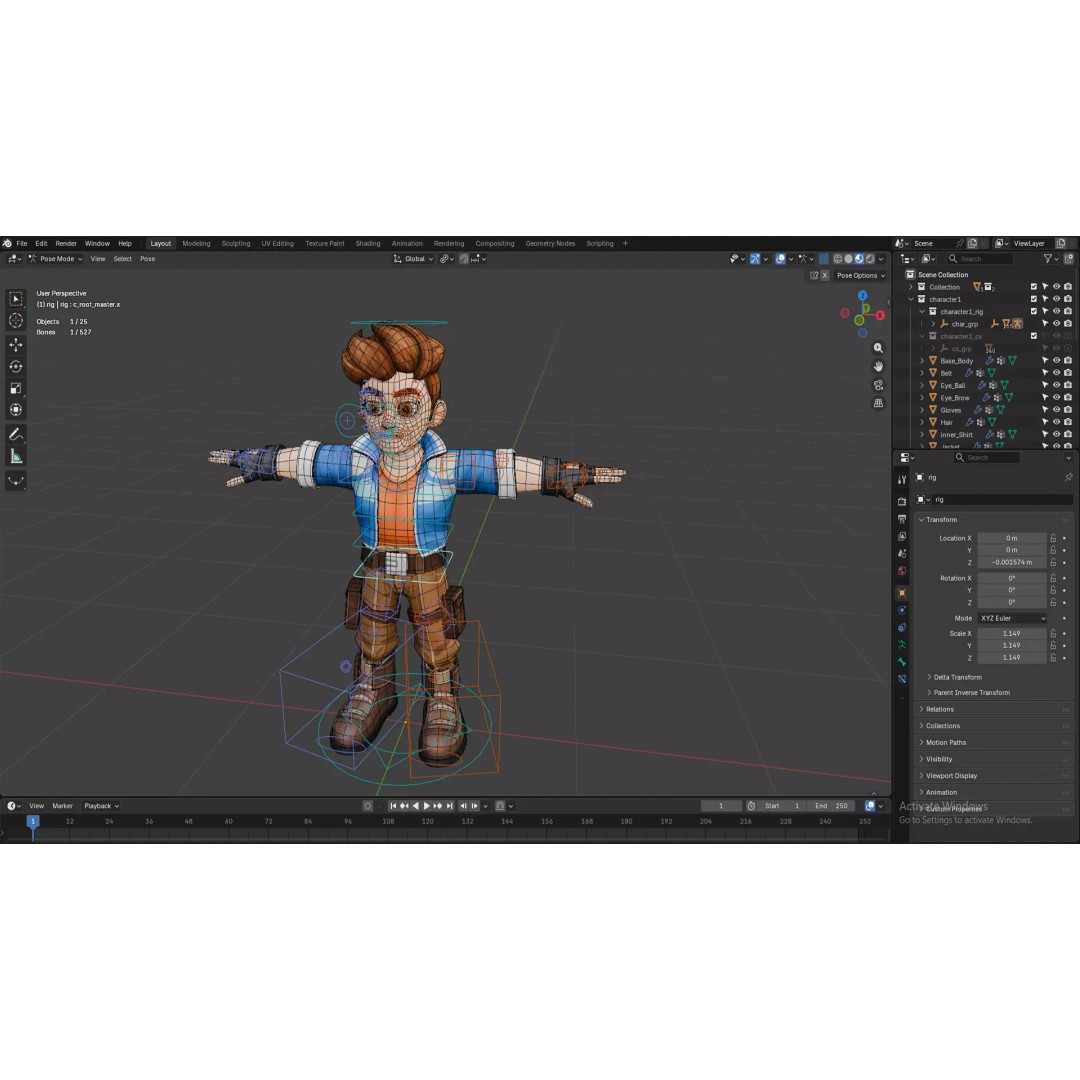Select the Select Box tool
1080x1080 pixels.
[x=16, y=299]
